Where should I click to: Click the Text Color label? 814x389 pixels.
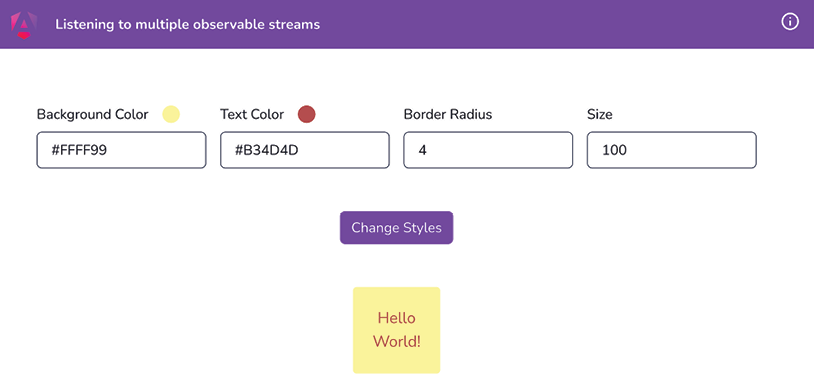(252, 114)
